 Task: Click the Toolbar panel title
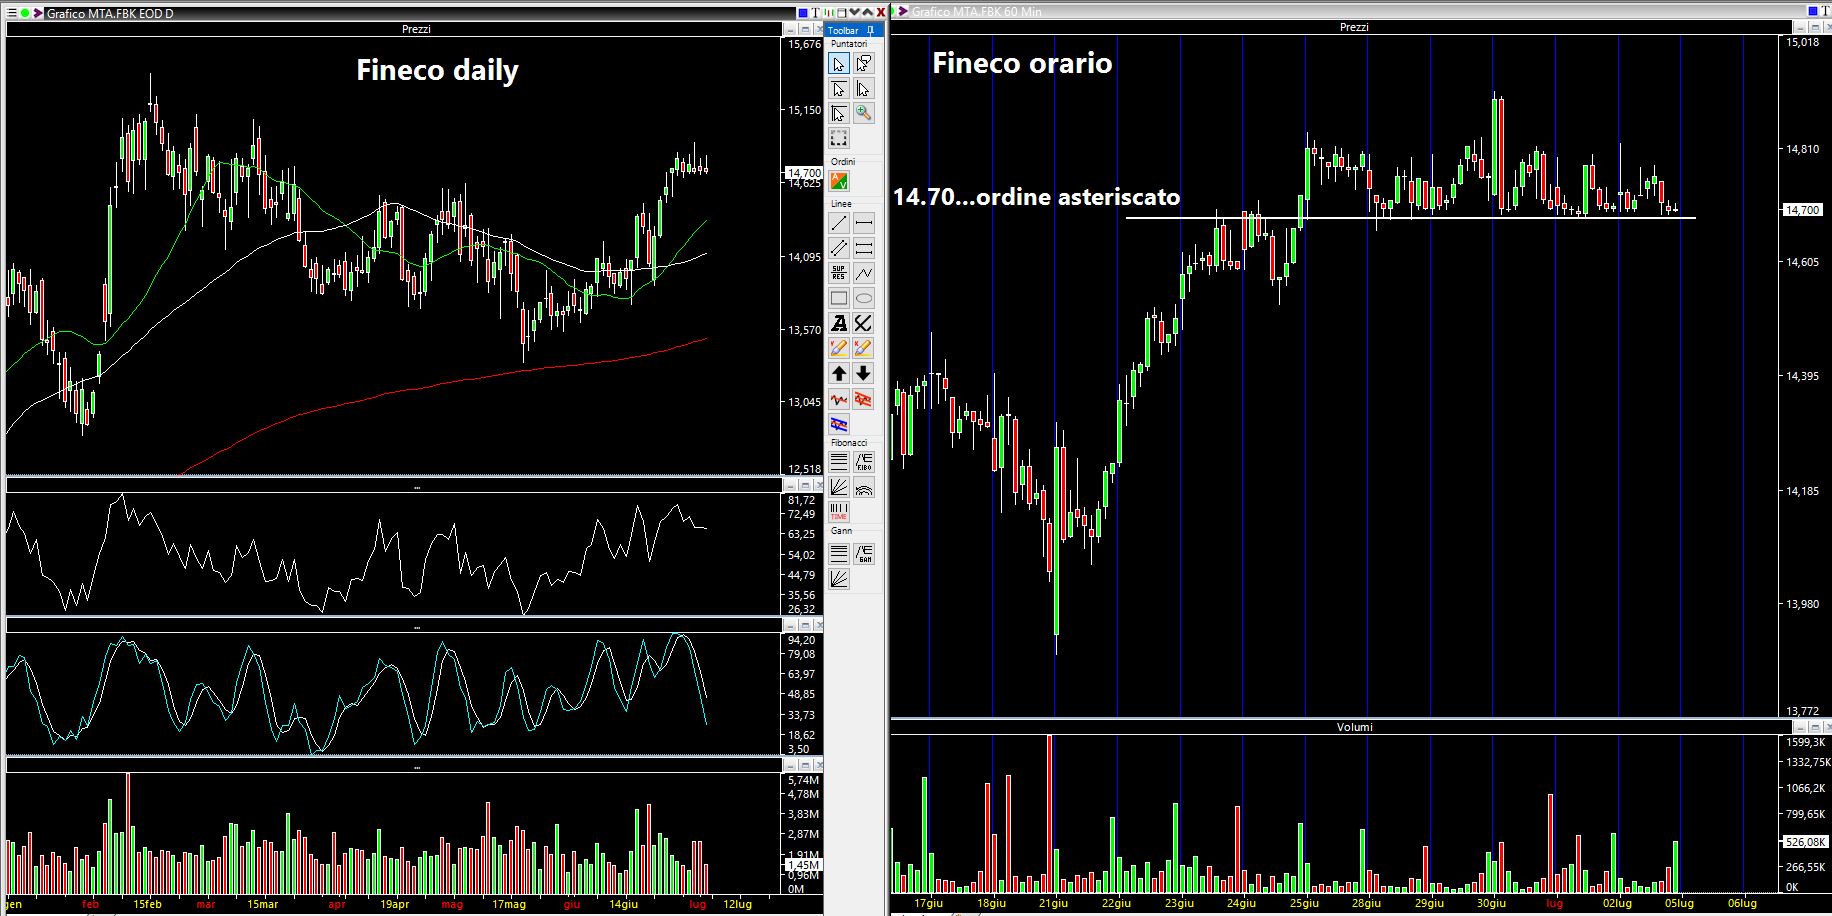(843, 31)
